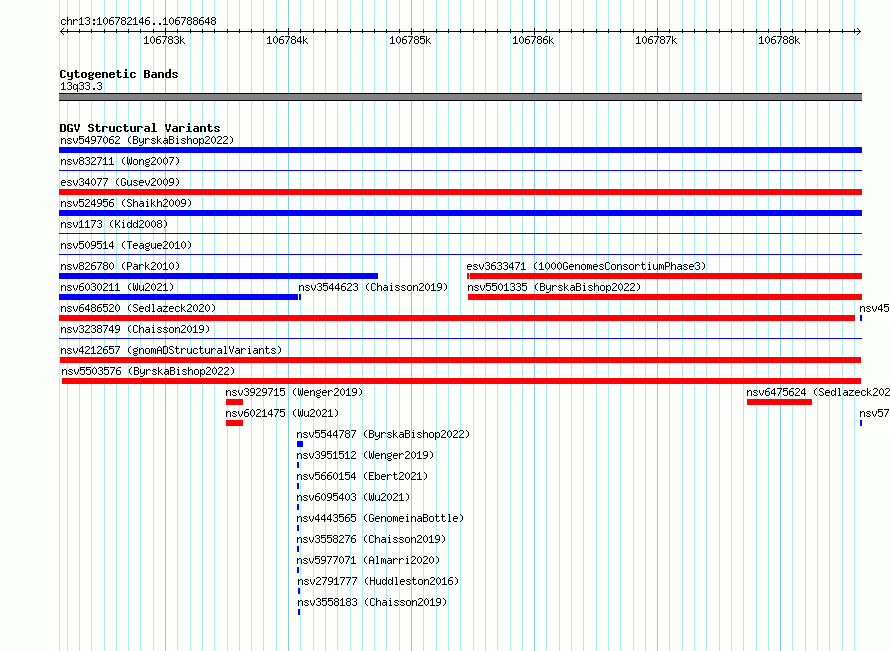The width and height of the screenshot is (890, 651).
Task: Open nsv524956 (Shaikh2009) variant label
Action: [126, 203]
